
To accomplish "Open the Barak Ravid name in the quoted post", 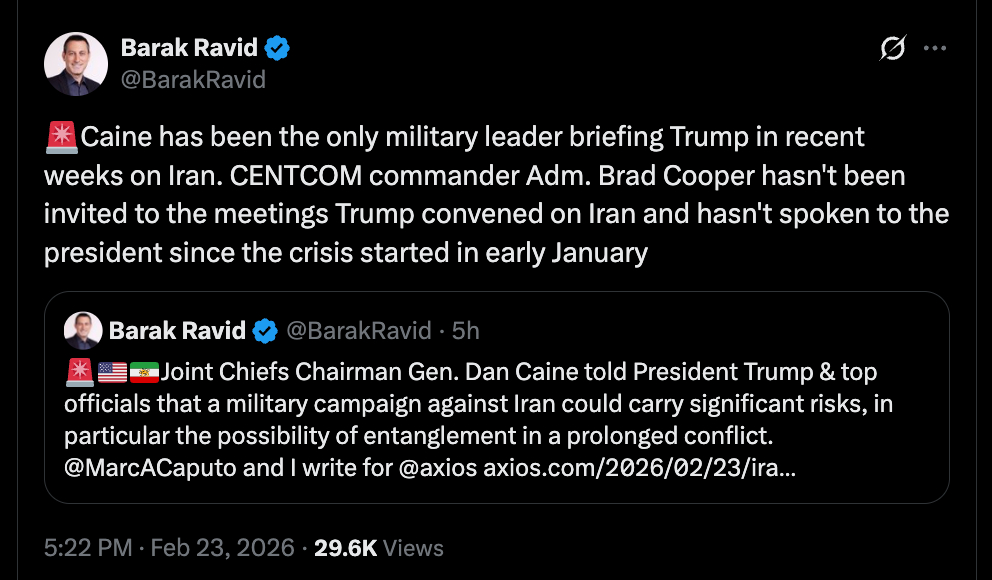I will click(177, 330).
